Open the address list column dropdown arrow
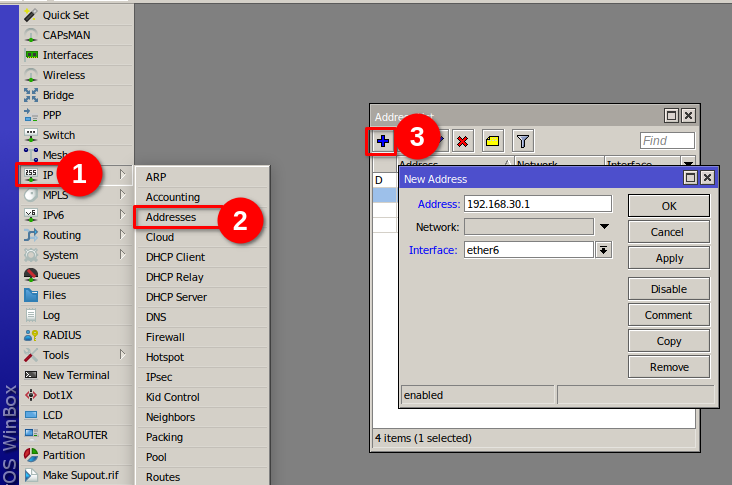Image resolution: width=732 pixels, height=485 pixels. pyautogui.click(x=688, y=164)
